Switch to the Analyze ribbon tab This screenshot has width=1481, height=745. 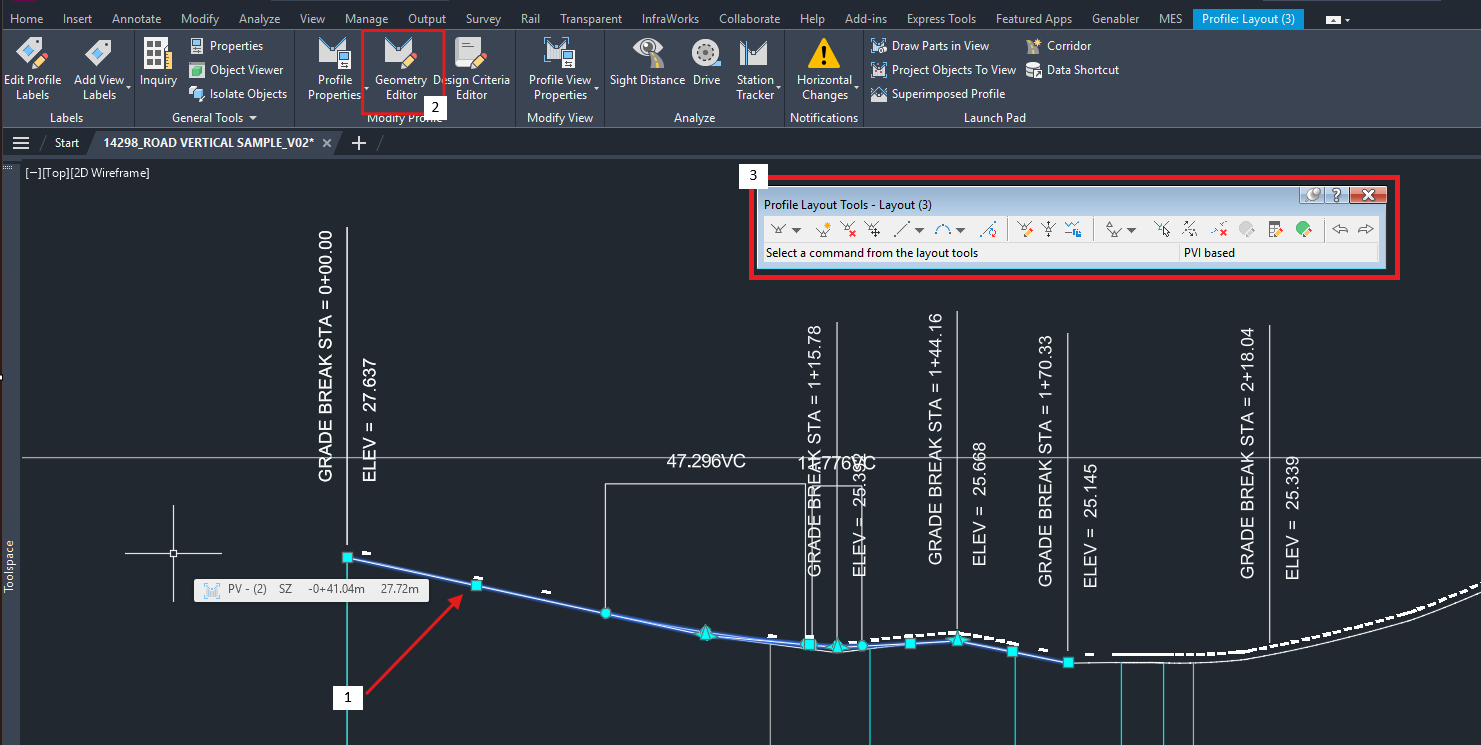[260, 19]
